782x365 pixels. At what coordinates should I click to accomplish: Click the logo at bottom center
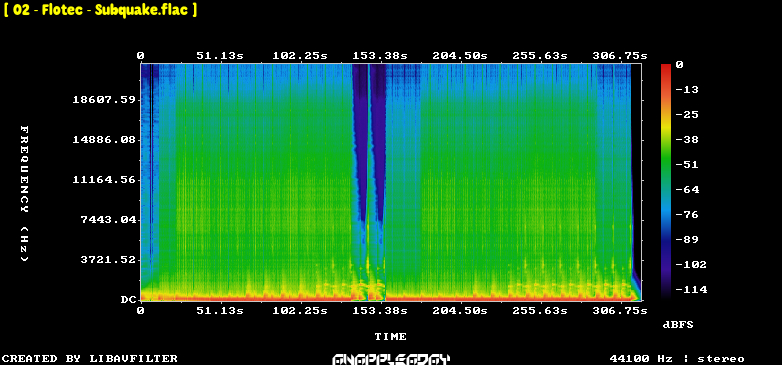tap(391, 359)
